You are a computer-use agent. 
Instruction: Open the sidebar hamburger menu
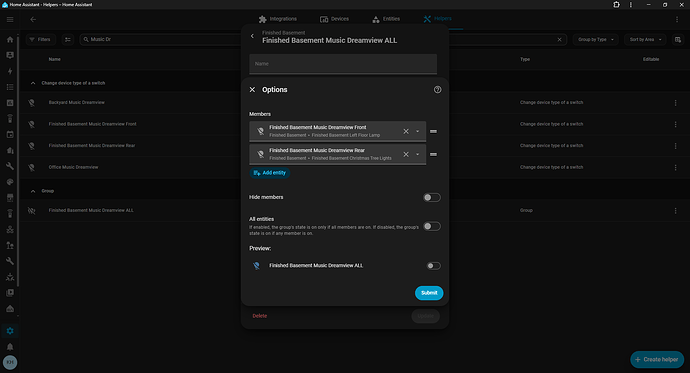pyautogui.click(x=10, y=19)
